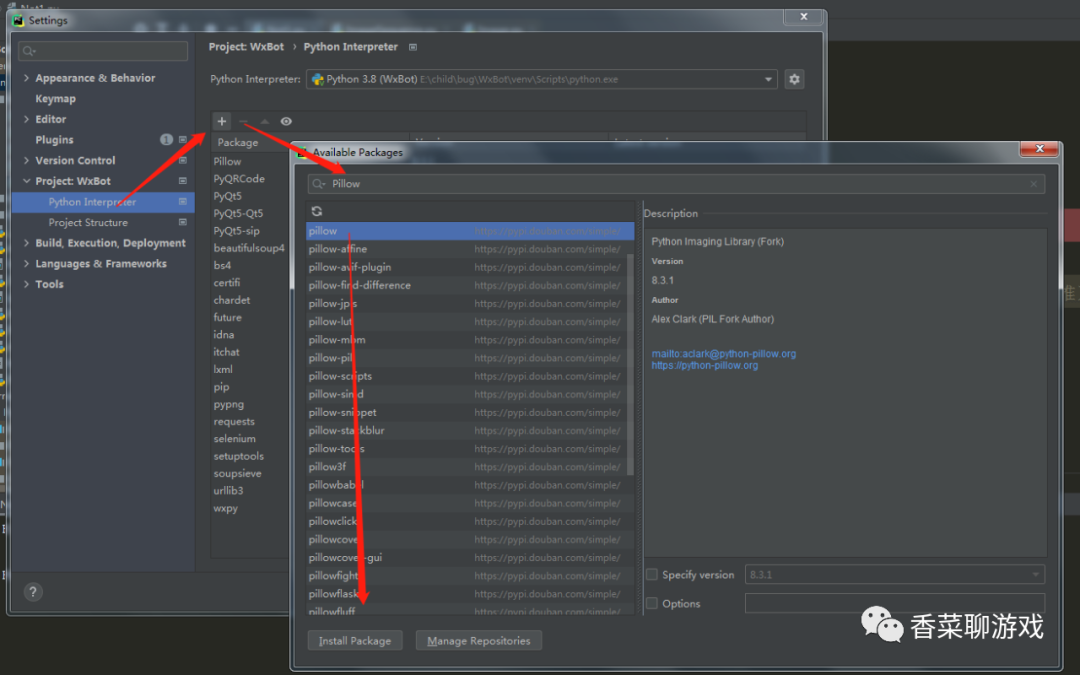Click the Project: WxBot breadcrumb

tap(246, 47)
